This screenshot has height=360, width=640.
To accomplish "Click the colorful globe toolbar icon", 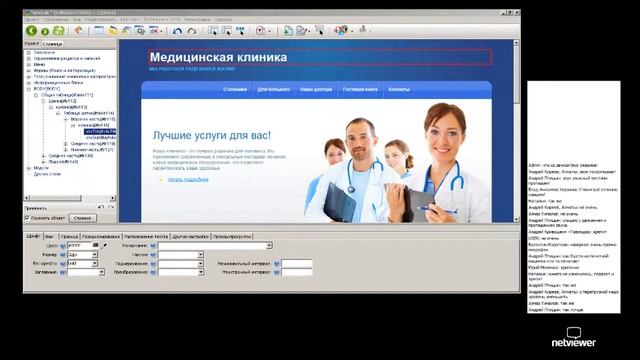I will pyautogui.click(x=341, y=30).
